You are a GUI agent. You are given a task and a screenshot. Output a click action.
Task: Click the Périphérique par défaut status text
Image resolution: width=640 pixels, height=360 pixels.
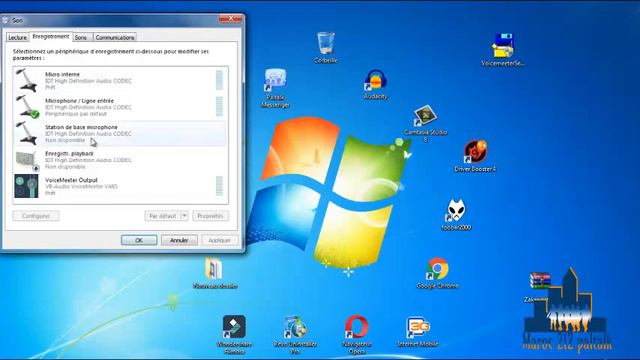click(x=76, y=113)
